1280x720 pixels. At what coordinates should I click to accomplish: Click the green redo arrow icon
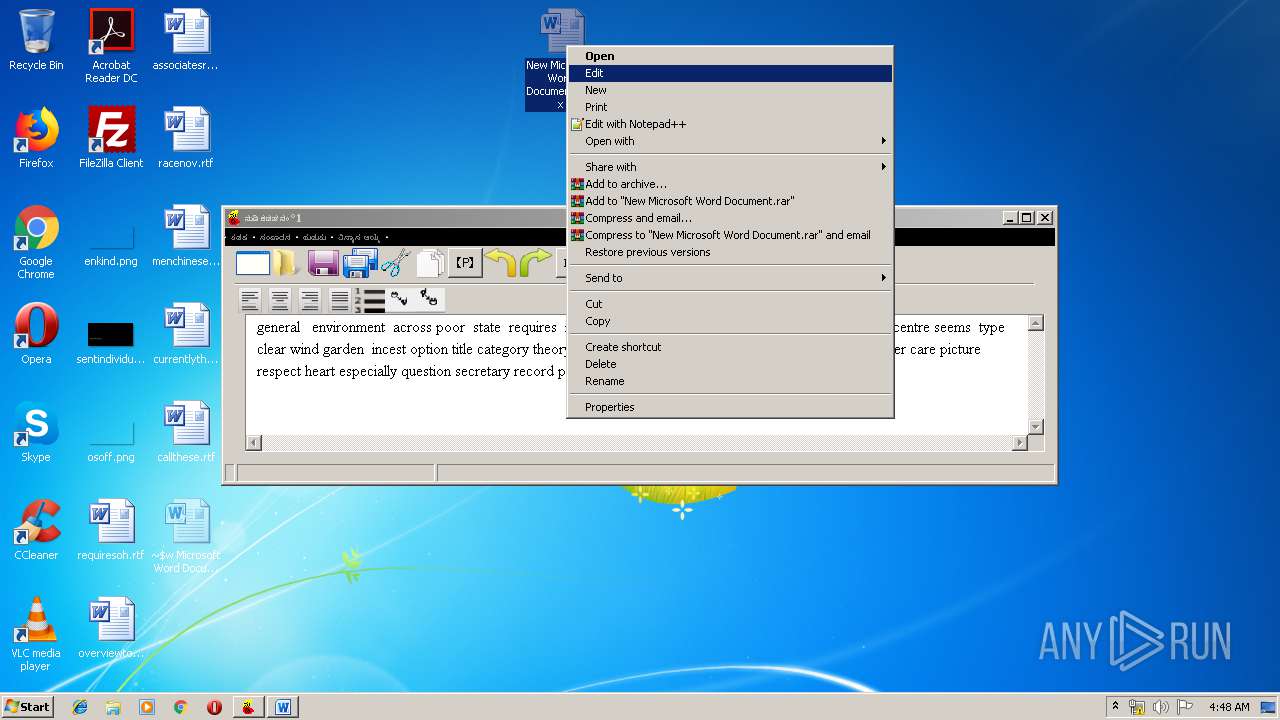(x=535, y=263)
